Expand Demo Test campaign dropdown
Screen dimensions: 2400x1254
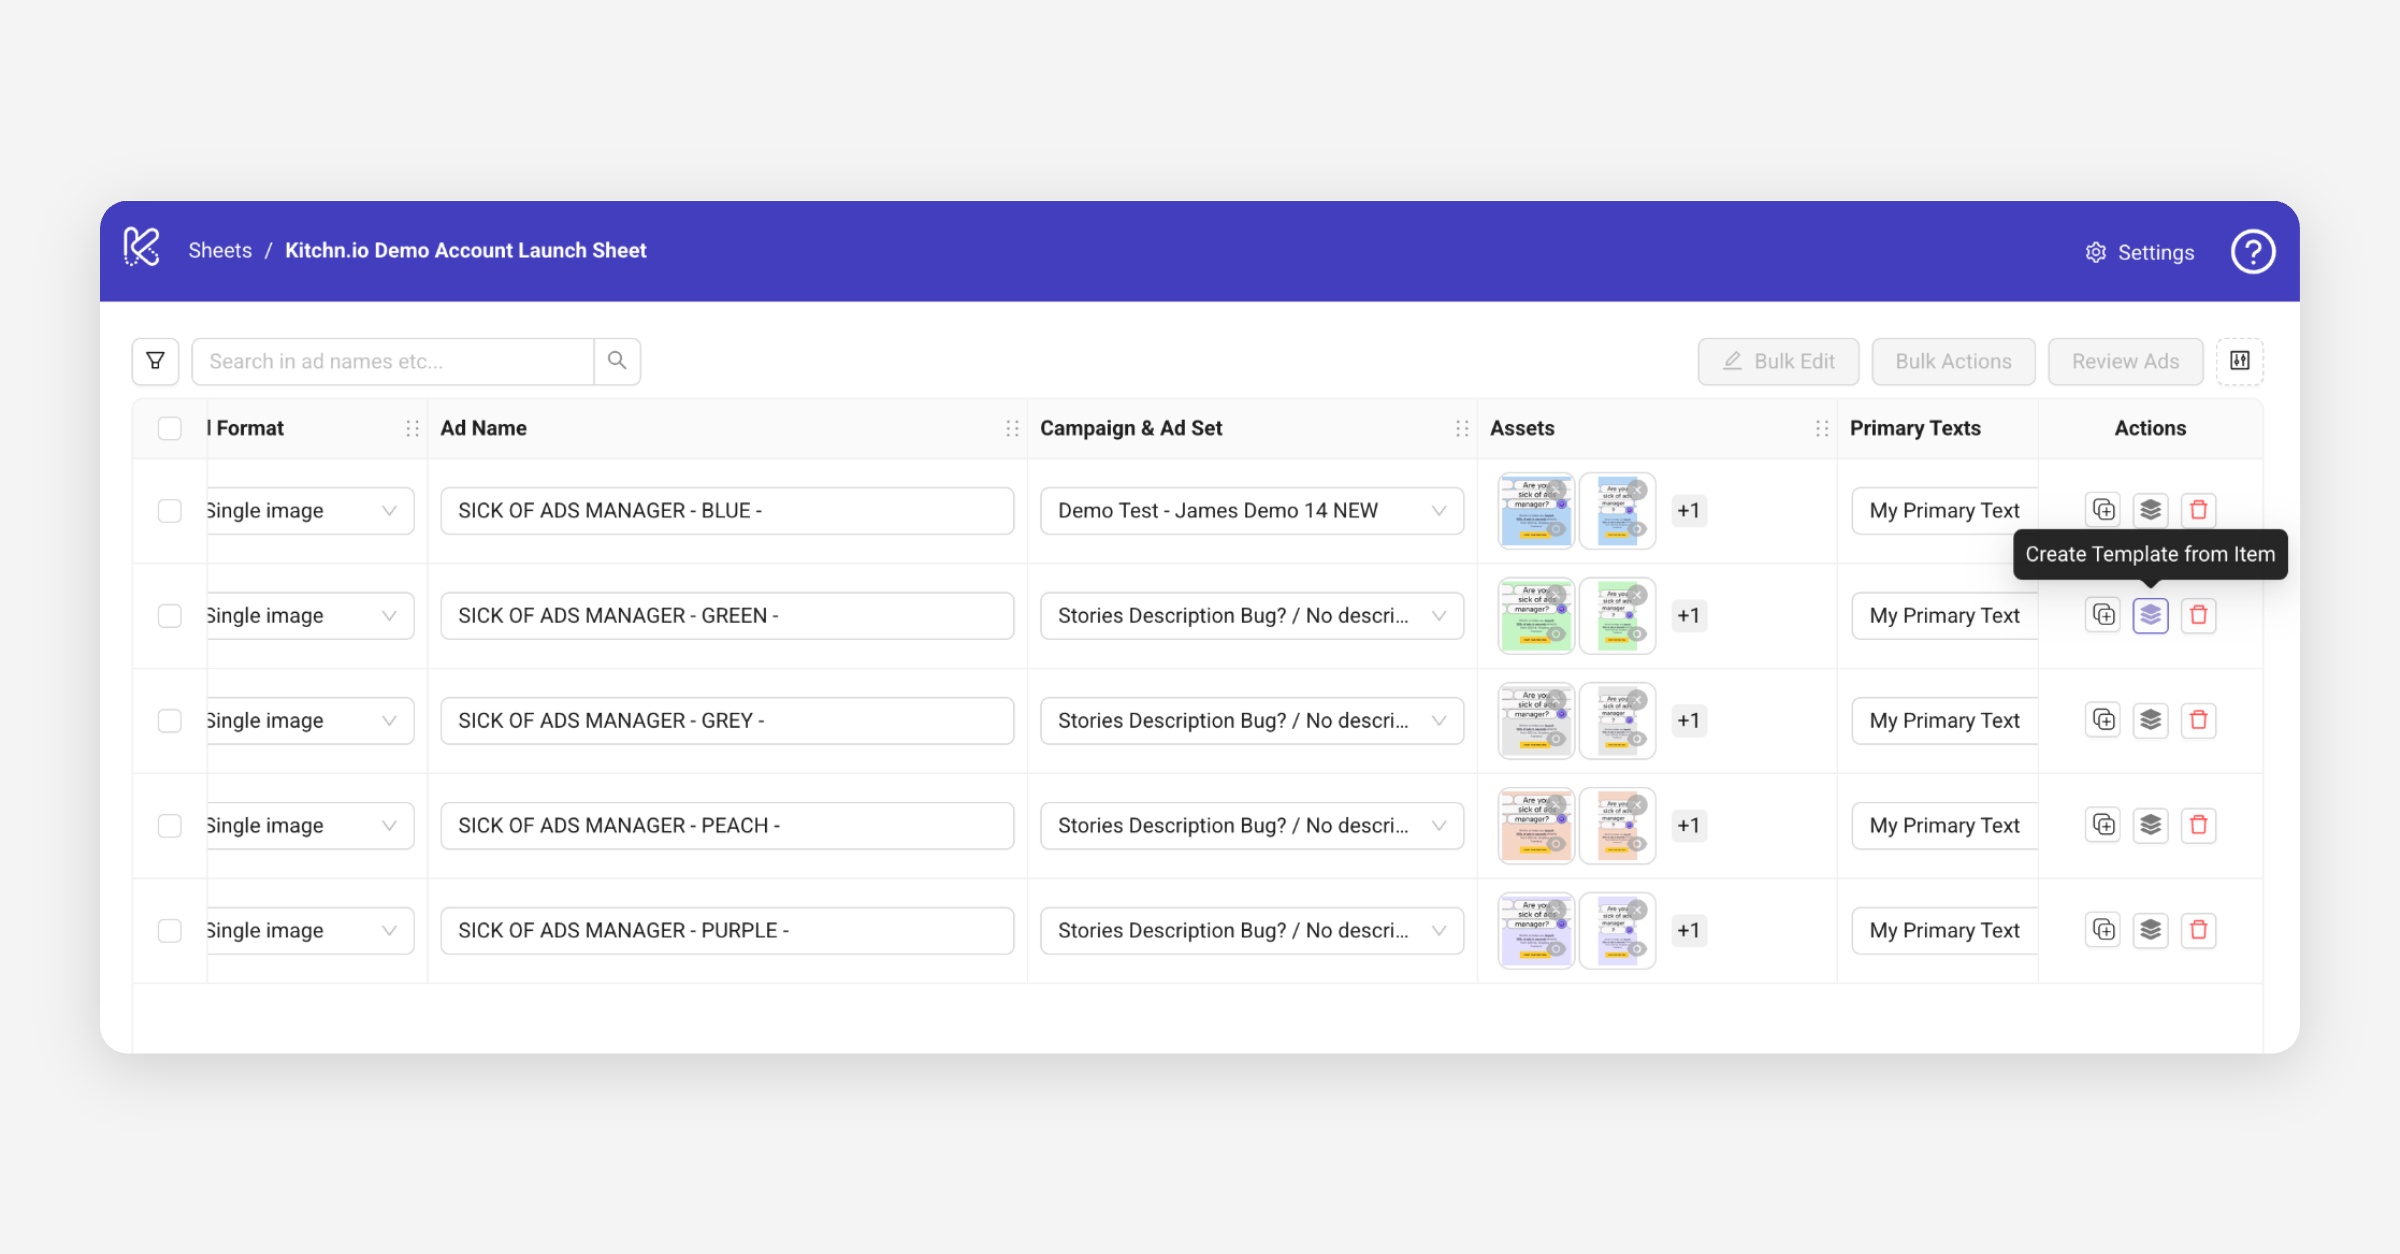pos(1438,511)
